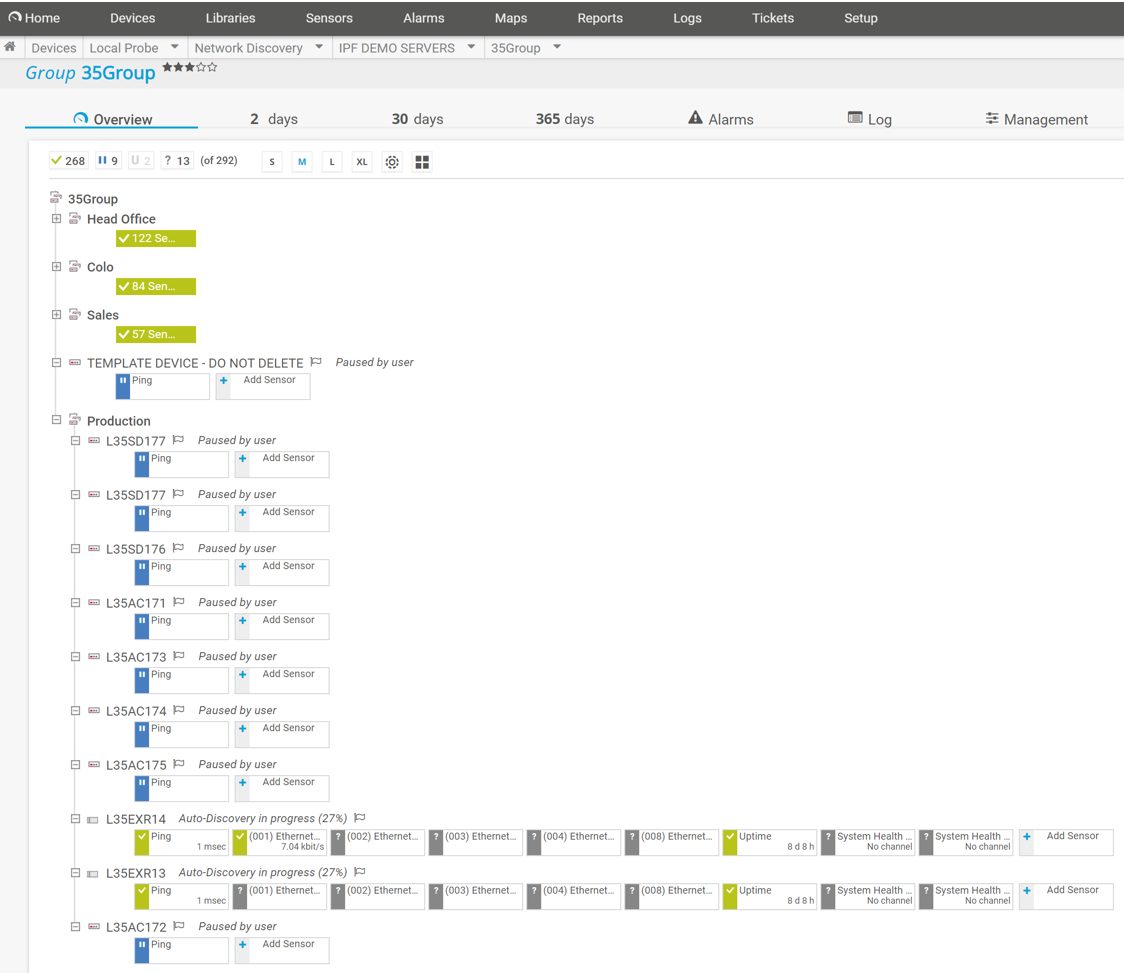Click the flag icon next to TEMPLATE DEVICE
The height and width of the screenshot is (973, 1124).
(315, 362)
